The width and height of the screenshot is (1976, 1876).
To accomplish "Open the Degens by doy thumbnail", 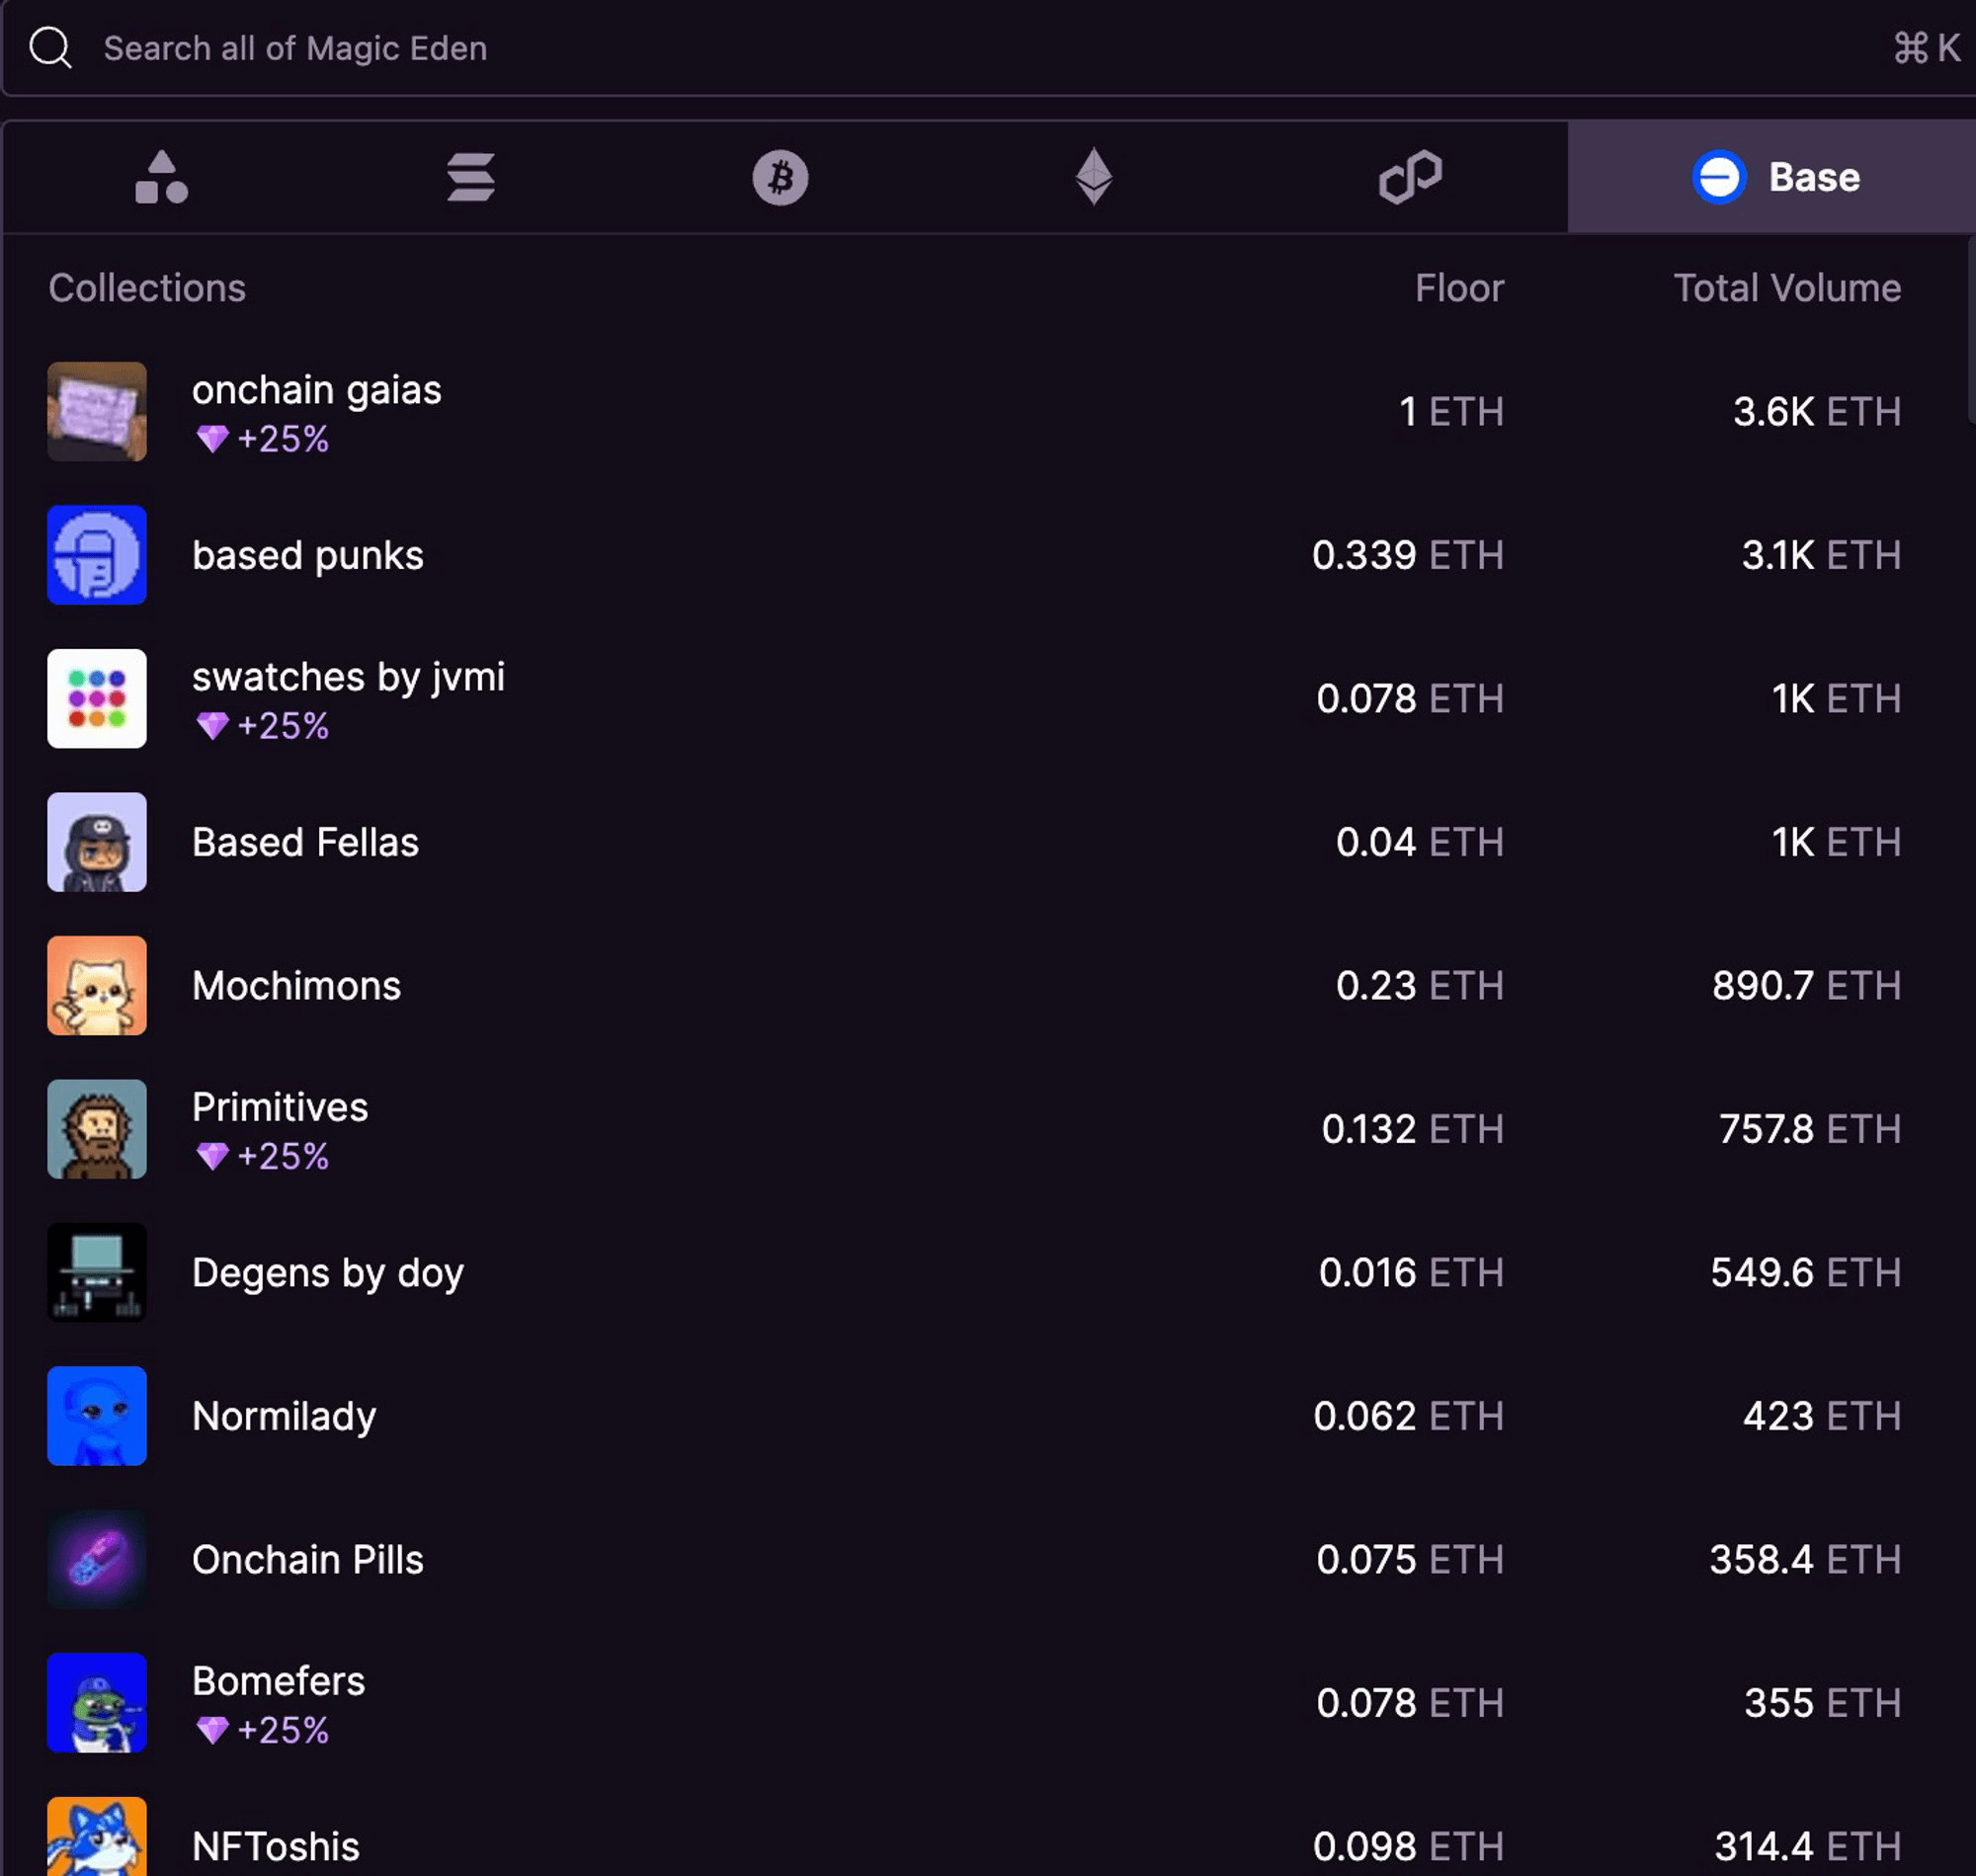I will point(97,1272).
